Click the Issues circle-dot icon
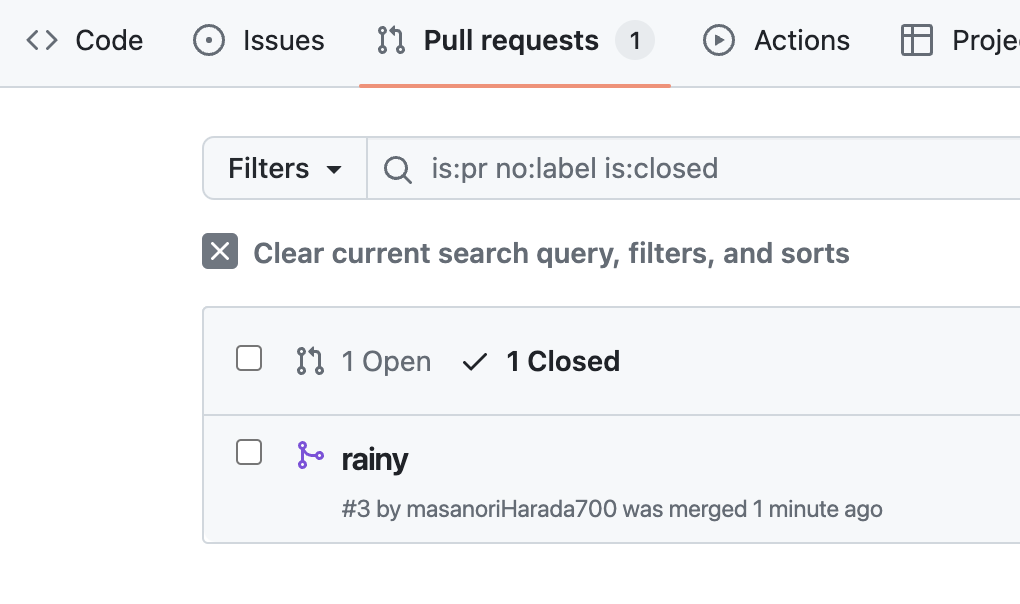Image resolution: width=1020 pixels, height=604 pixels. [x=209, y=40]
